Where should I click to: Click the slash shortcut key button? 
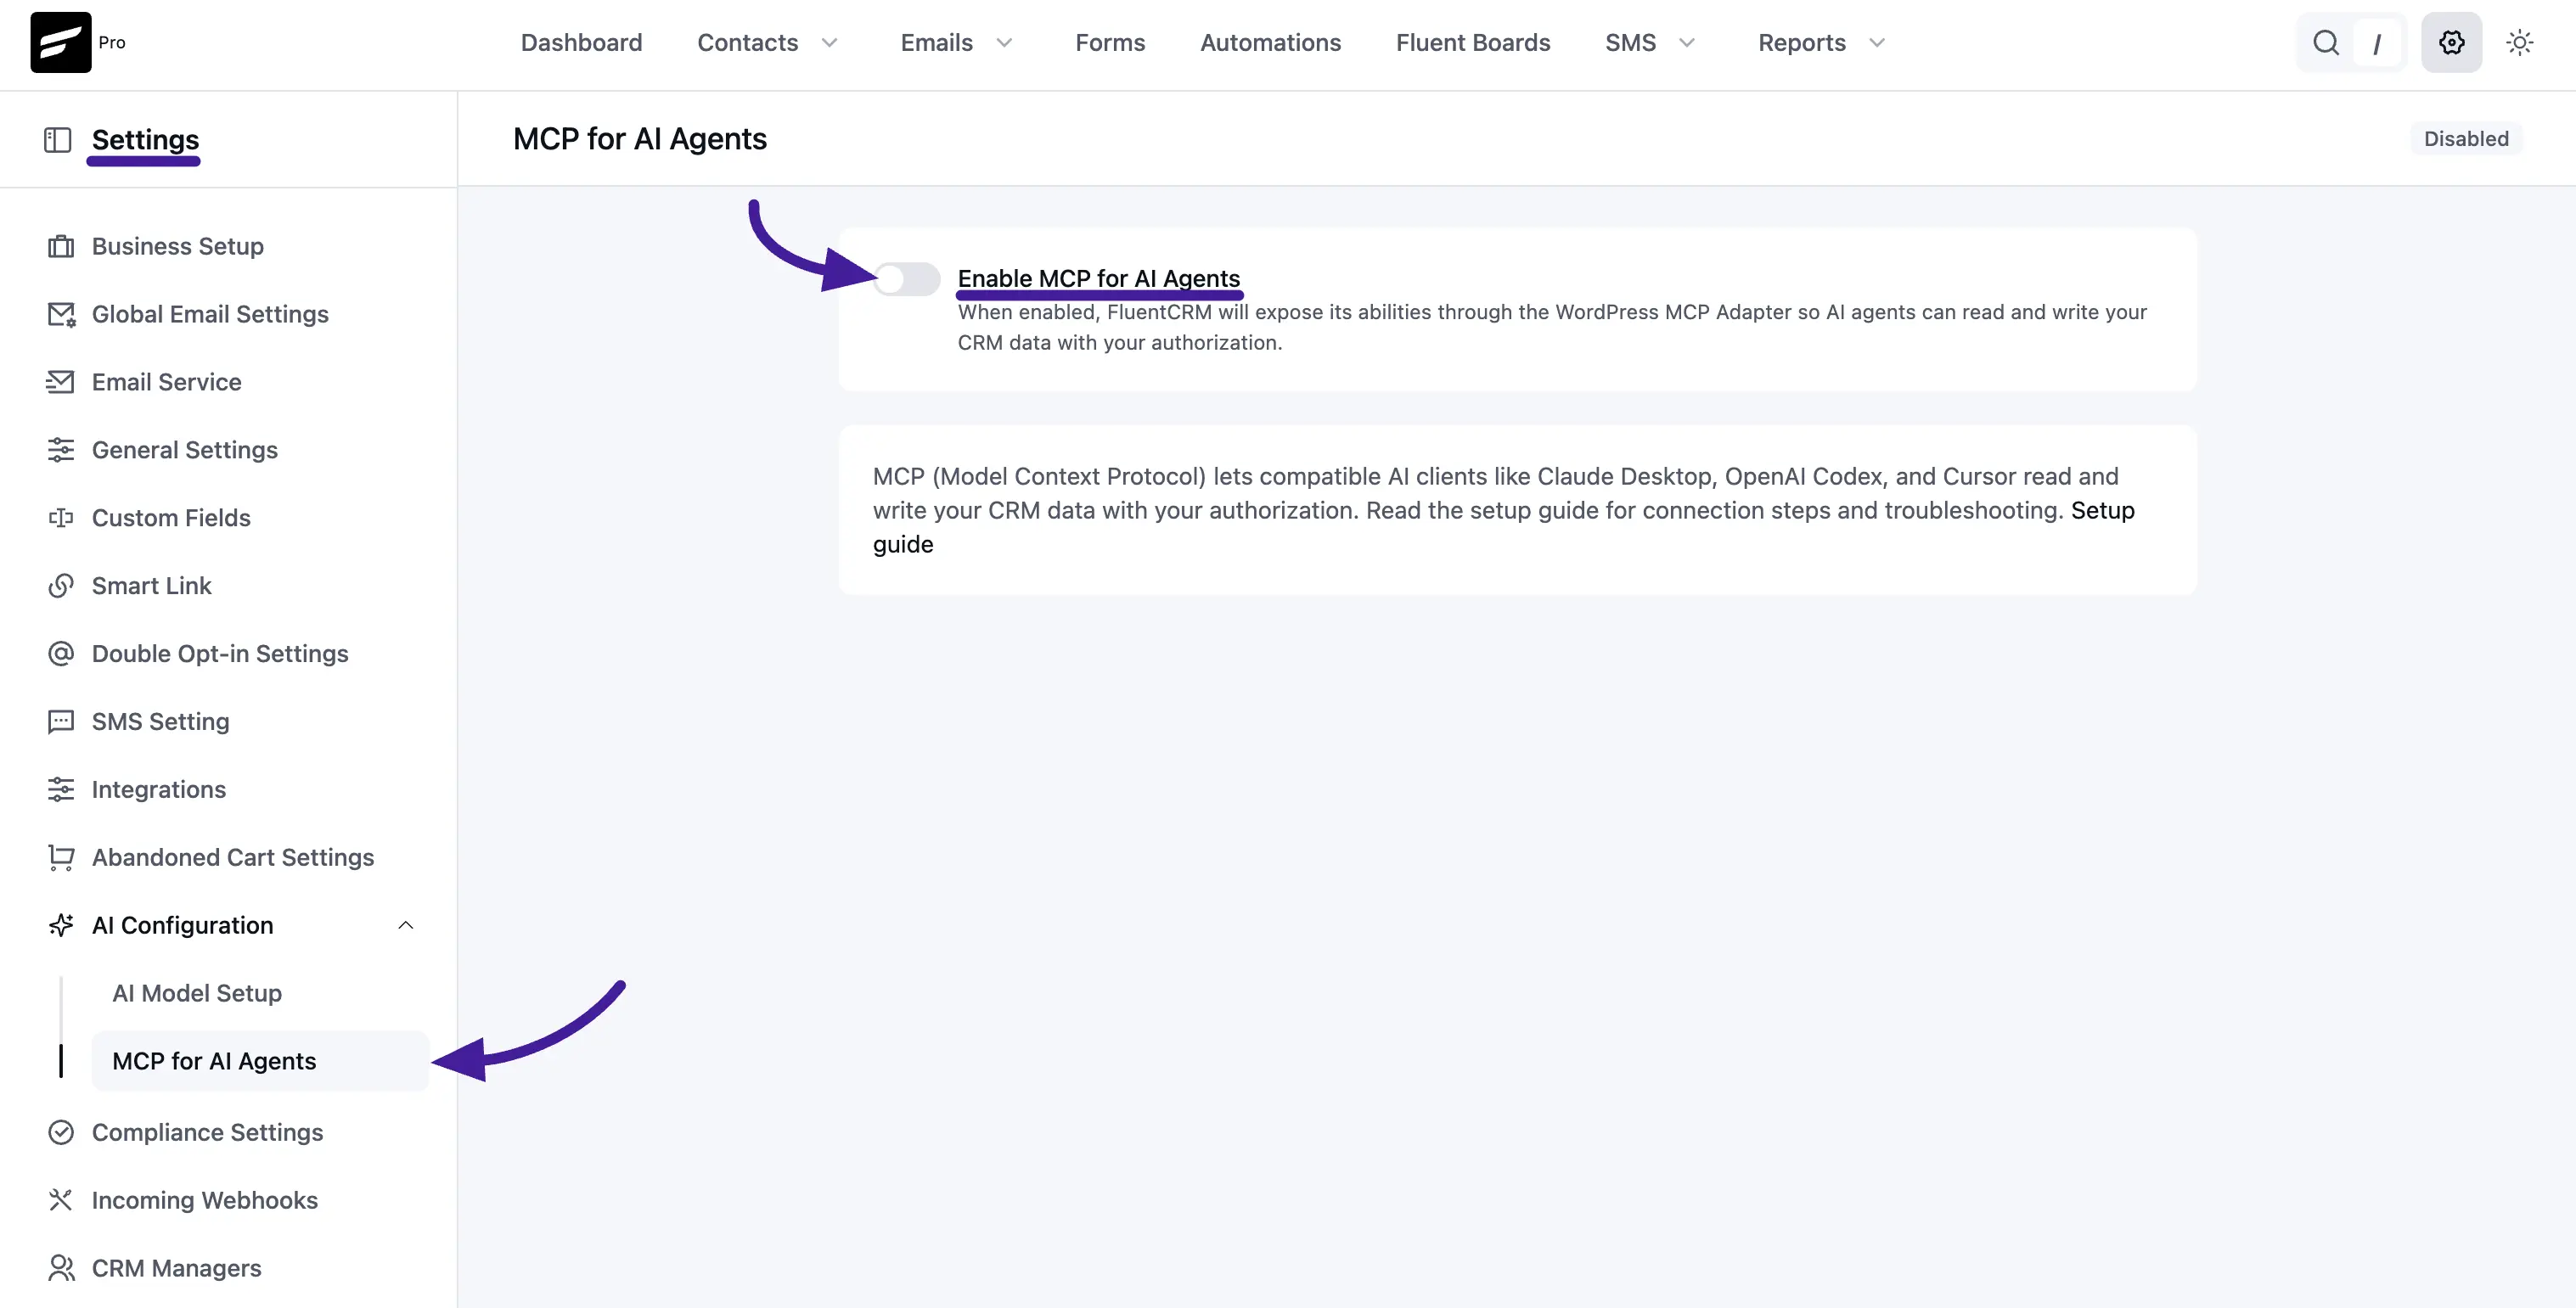[x=2377, y=43]
